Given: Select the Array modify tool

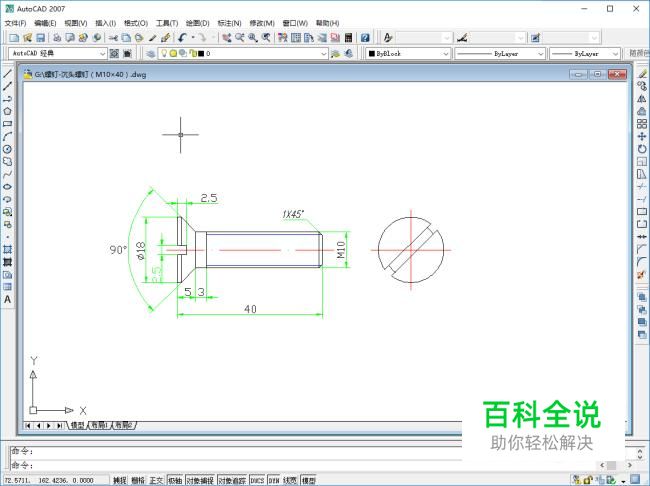Looking at the screenshot, I should click(642, 124).
